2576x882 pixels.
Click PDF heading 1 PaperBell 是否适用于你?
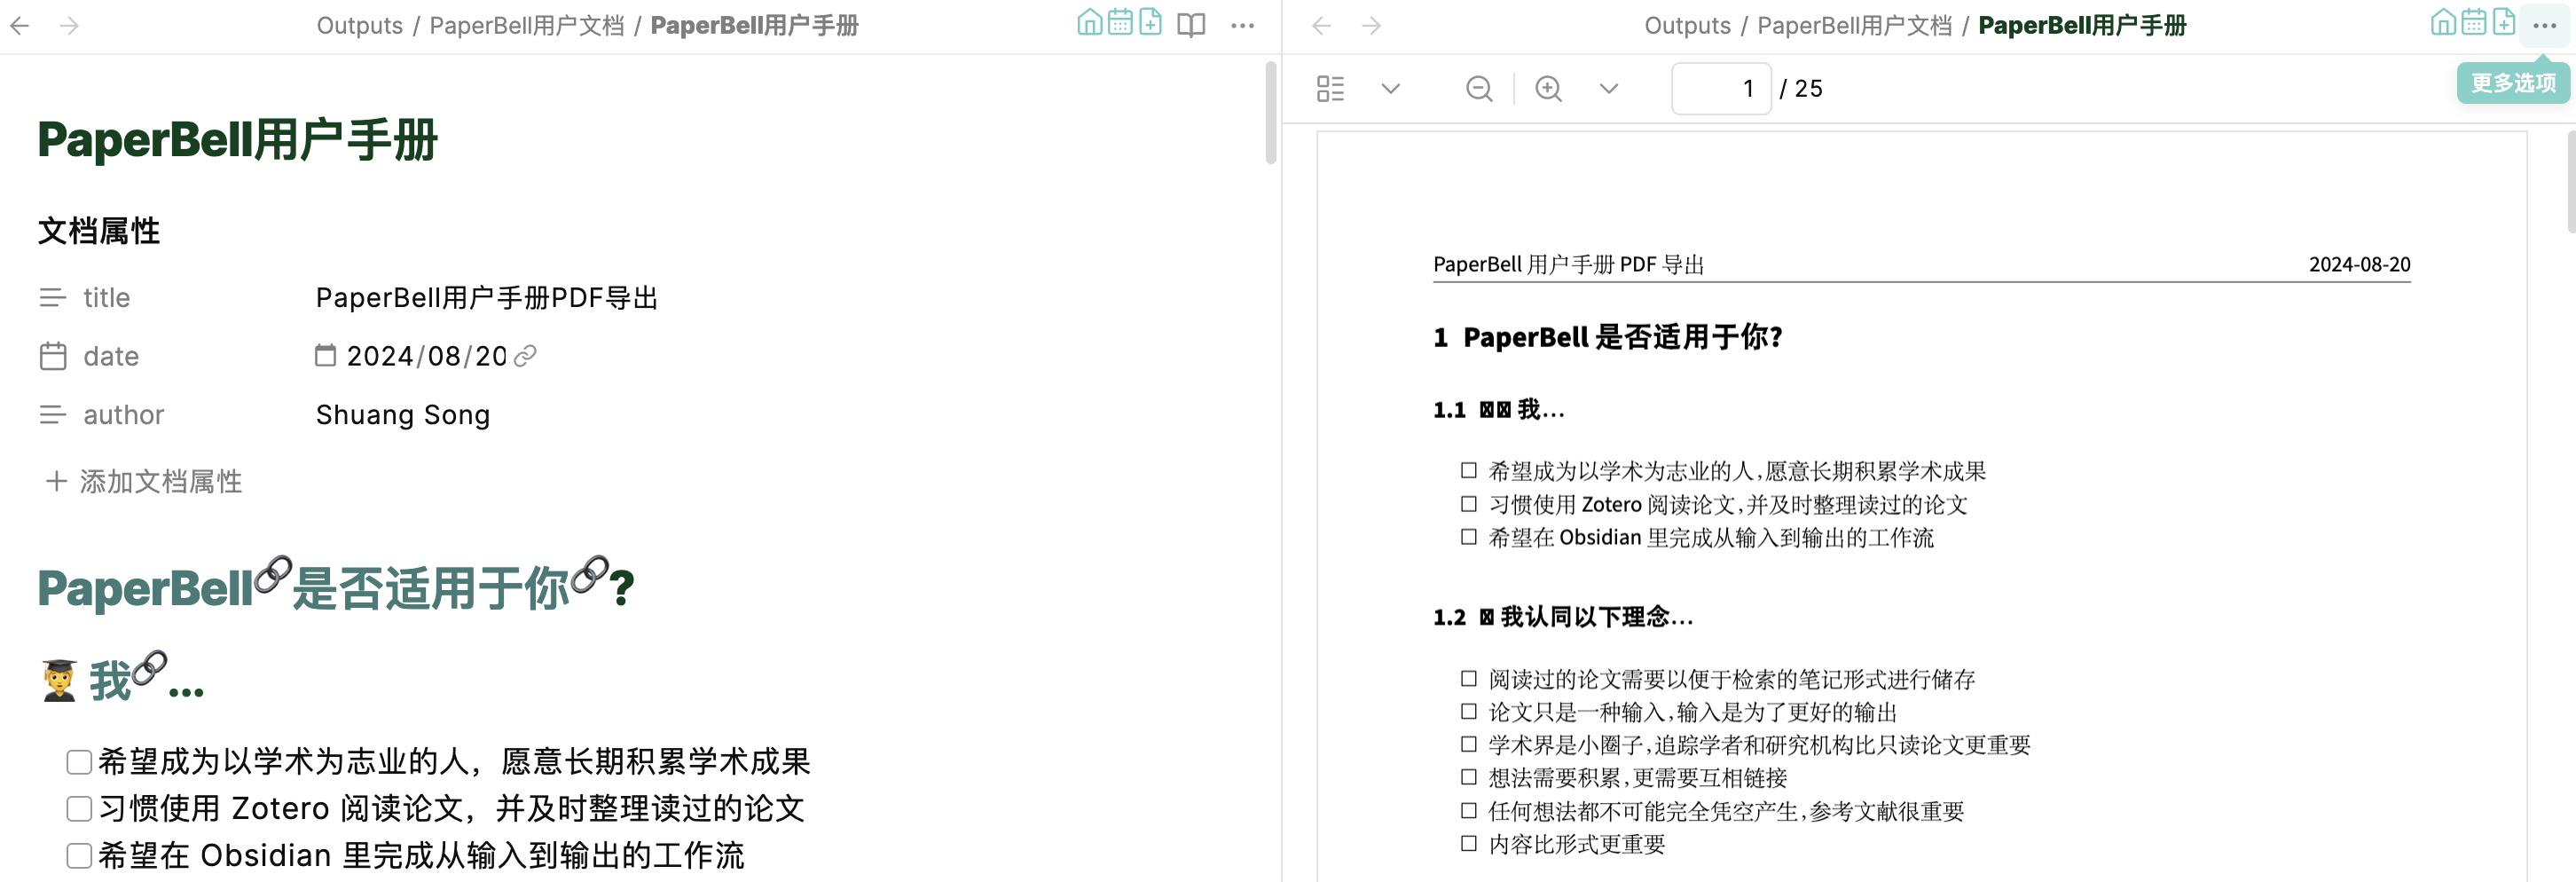(1608, 337)
